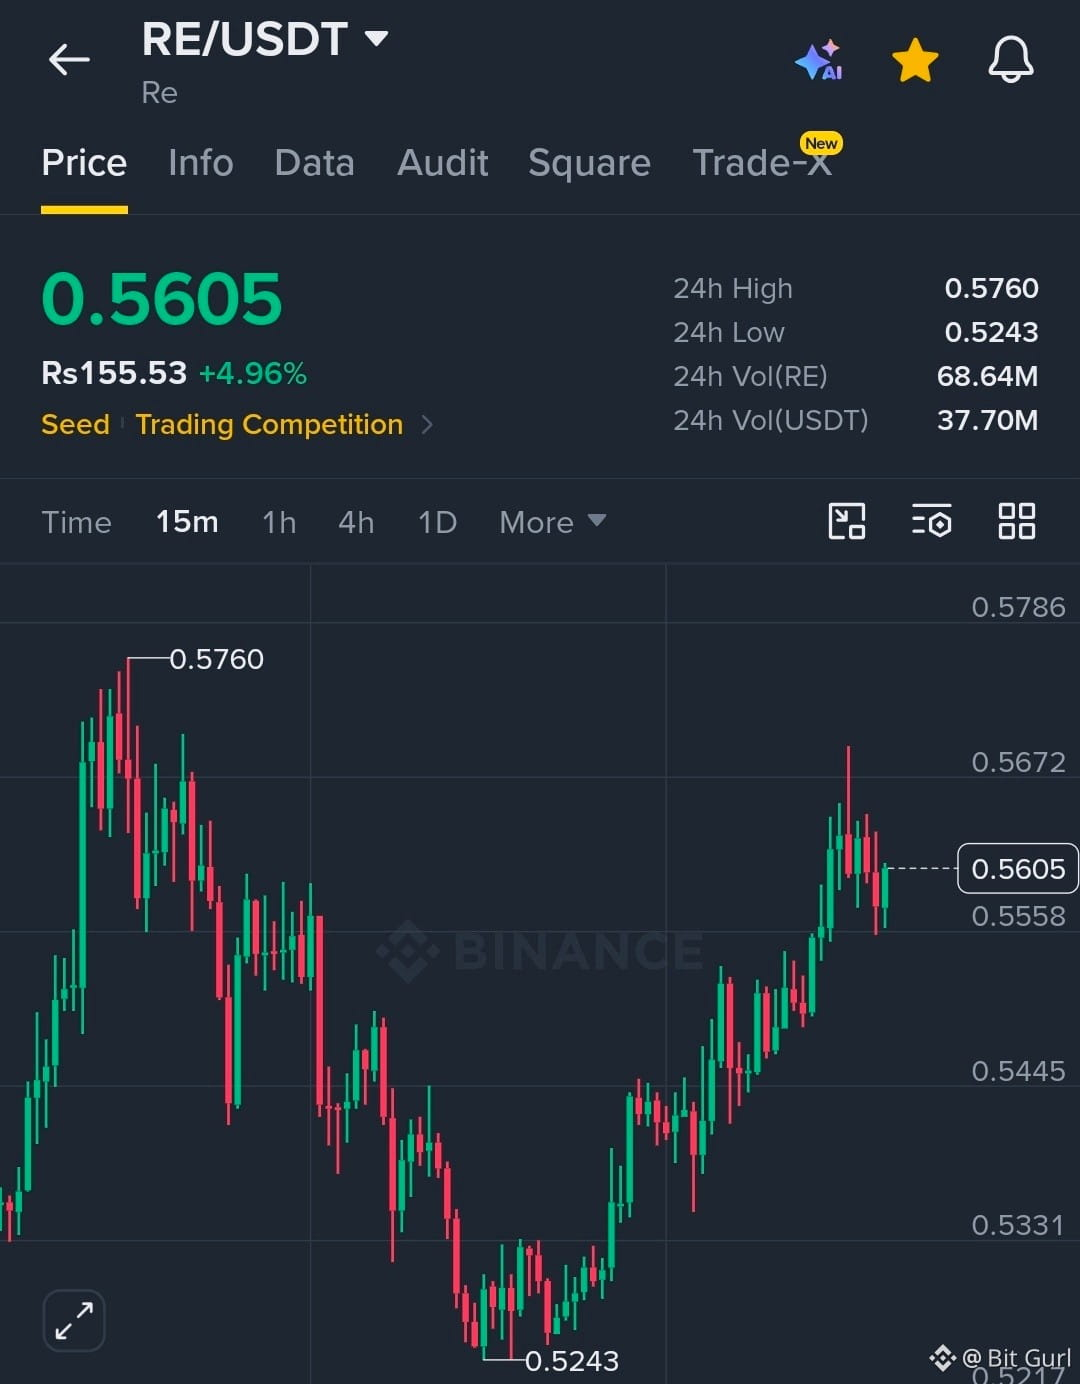Tap the Re token name subtitle
Viewport: 1080px width, 1384px height.
point(160,92)
